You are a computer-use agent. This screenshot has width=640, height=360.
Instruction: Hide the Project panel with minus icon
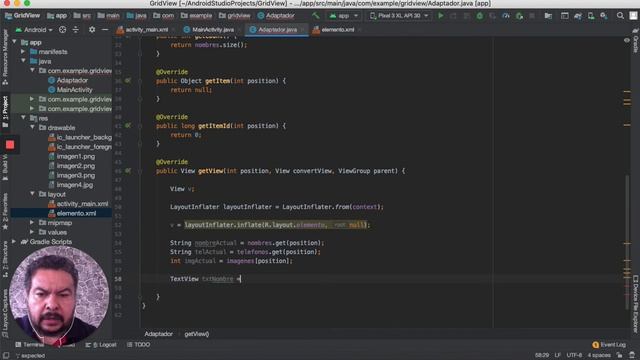point(105,30)
